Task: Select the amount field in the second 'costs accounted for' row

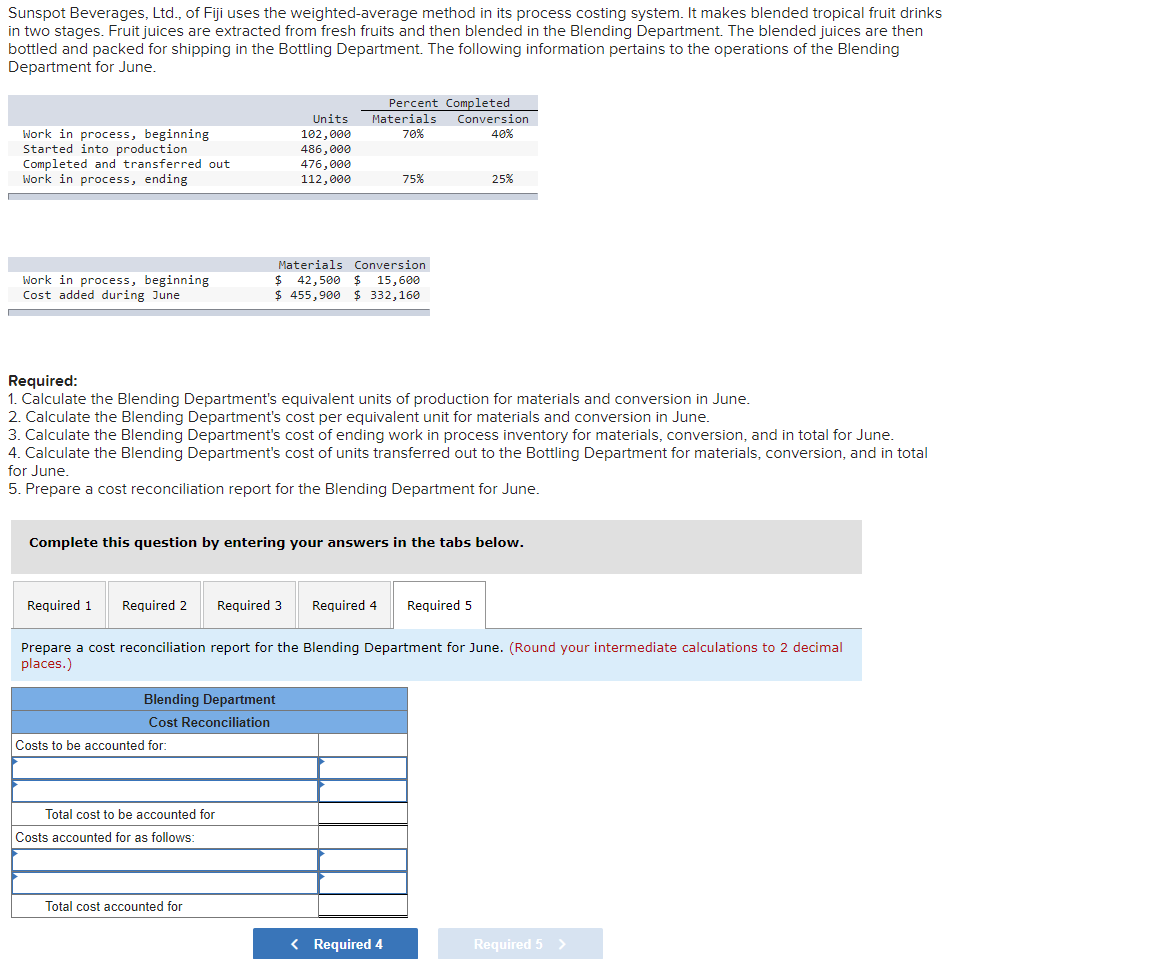Action: point(362,883)
